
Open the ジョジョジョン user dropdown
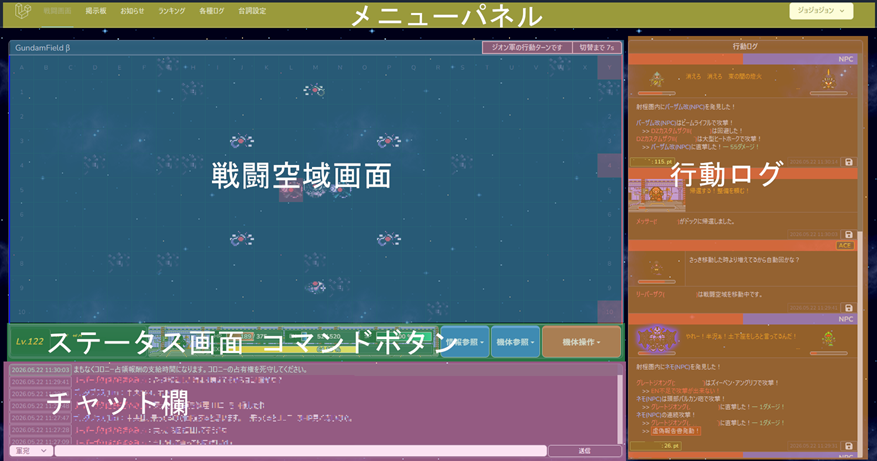[x=821, y=11]
